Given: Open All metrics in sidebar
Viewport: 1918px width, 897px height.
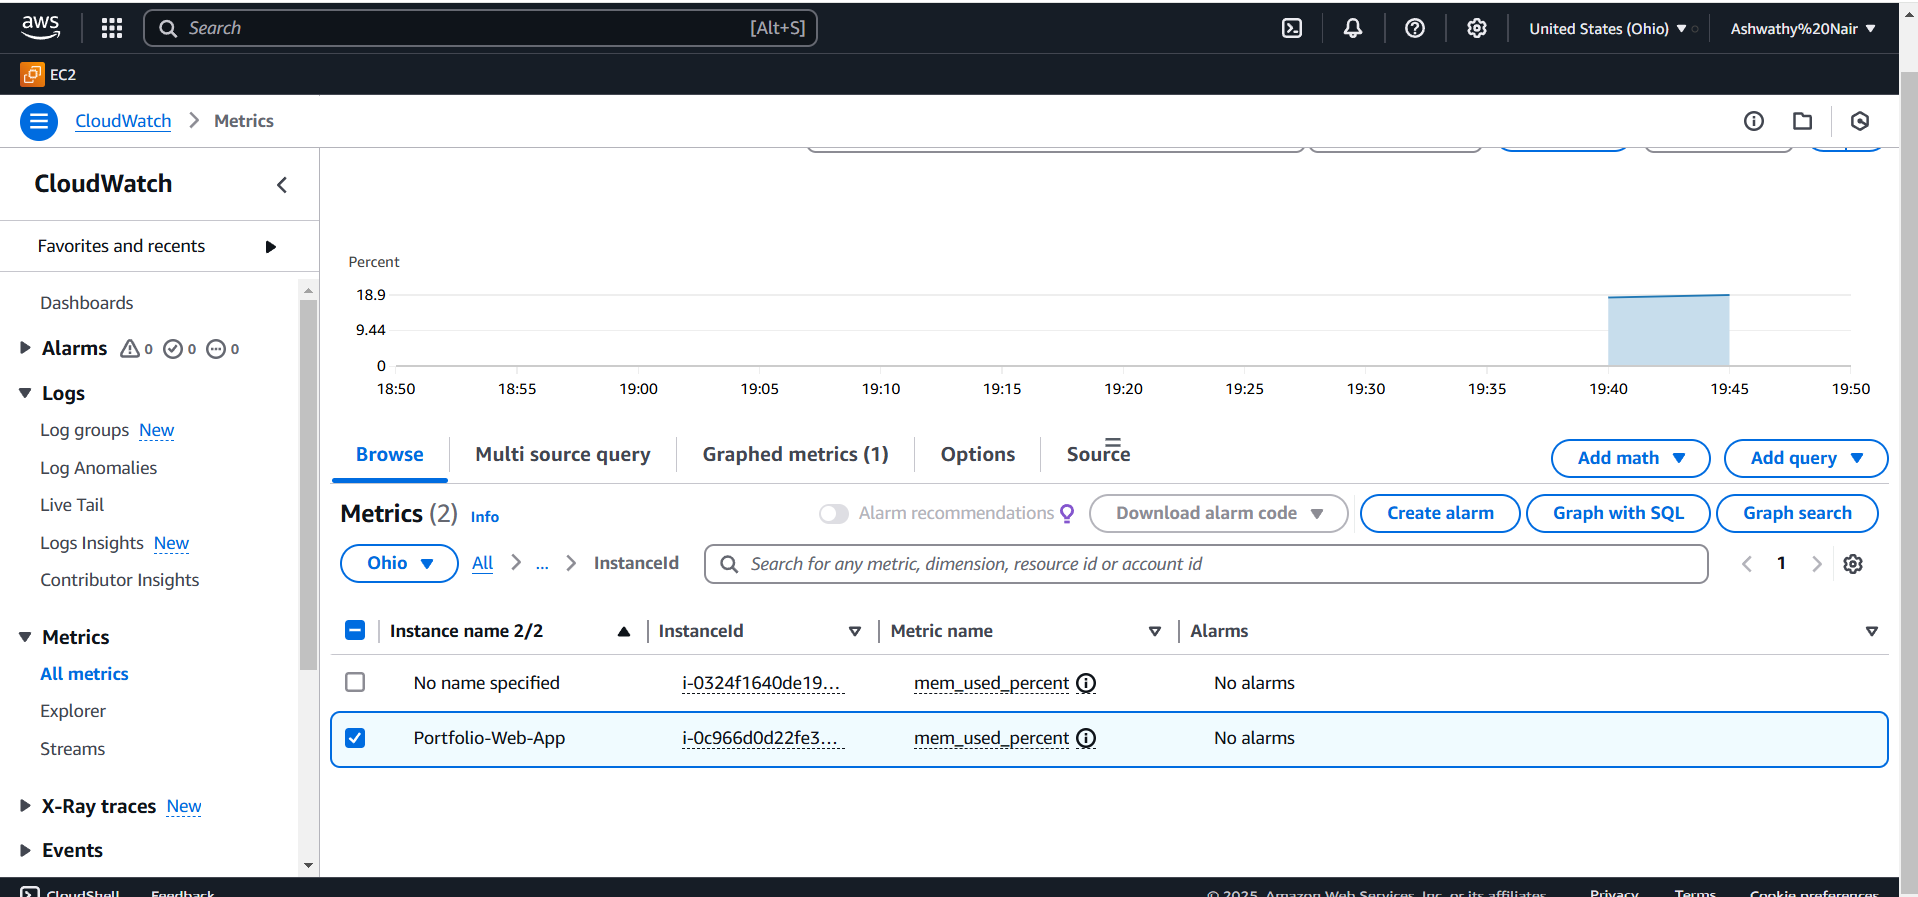Looking at the screenshot, I should tap(84, 674).
